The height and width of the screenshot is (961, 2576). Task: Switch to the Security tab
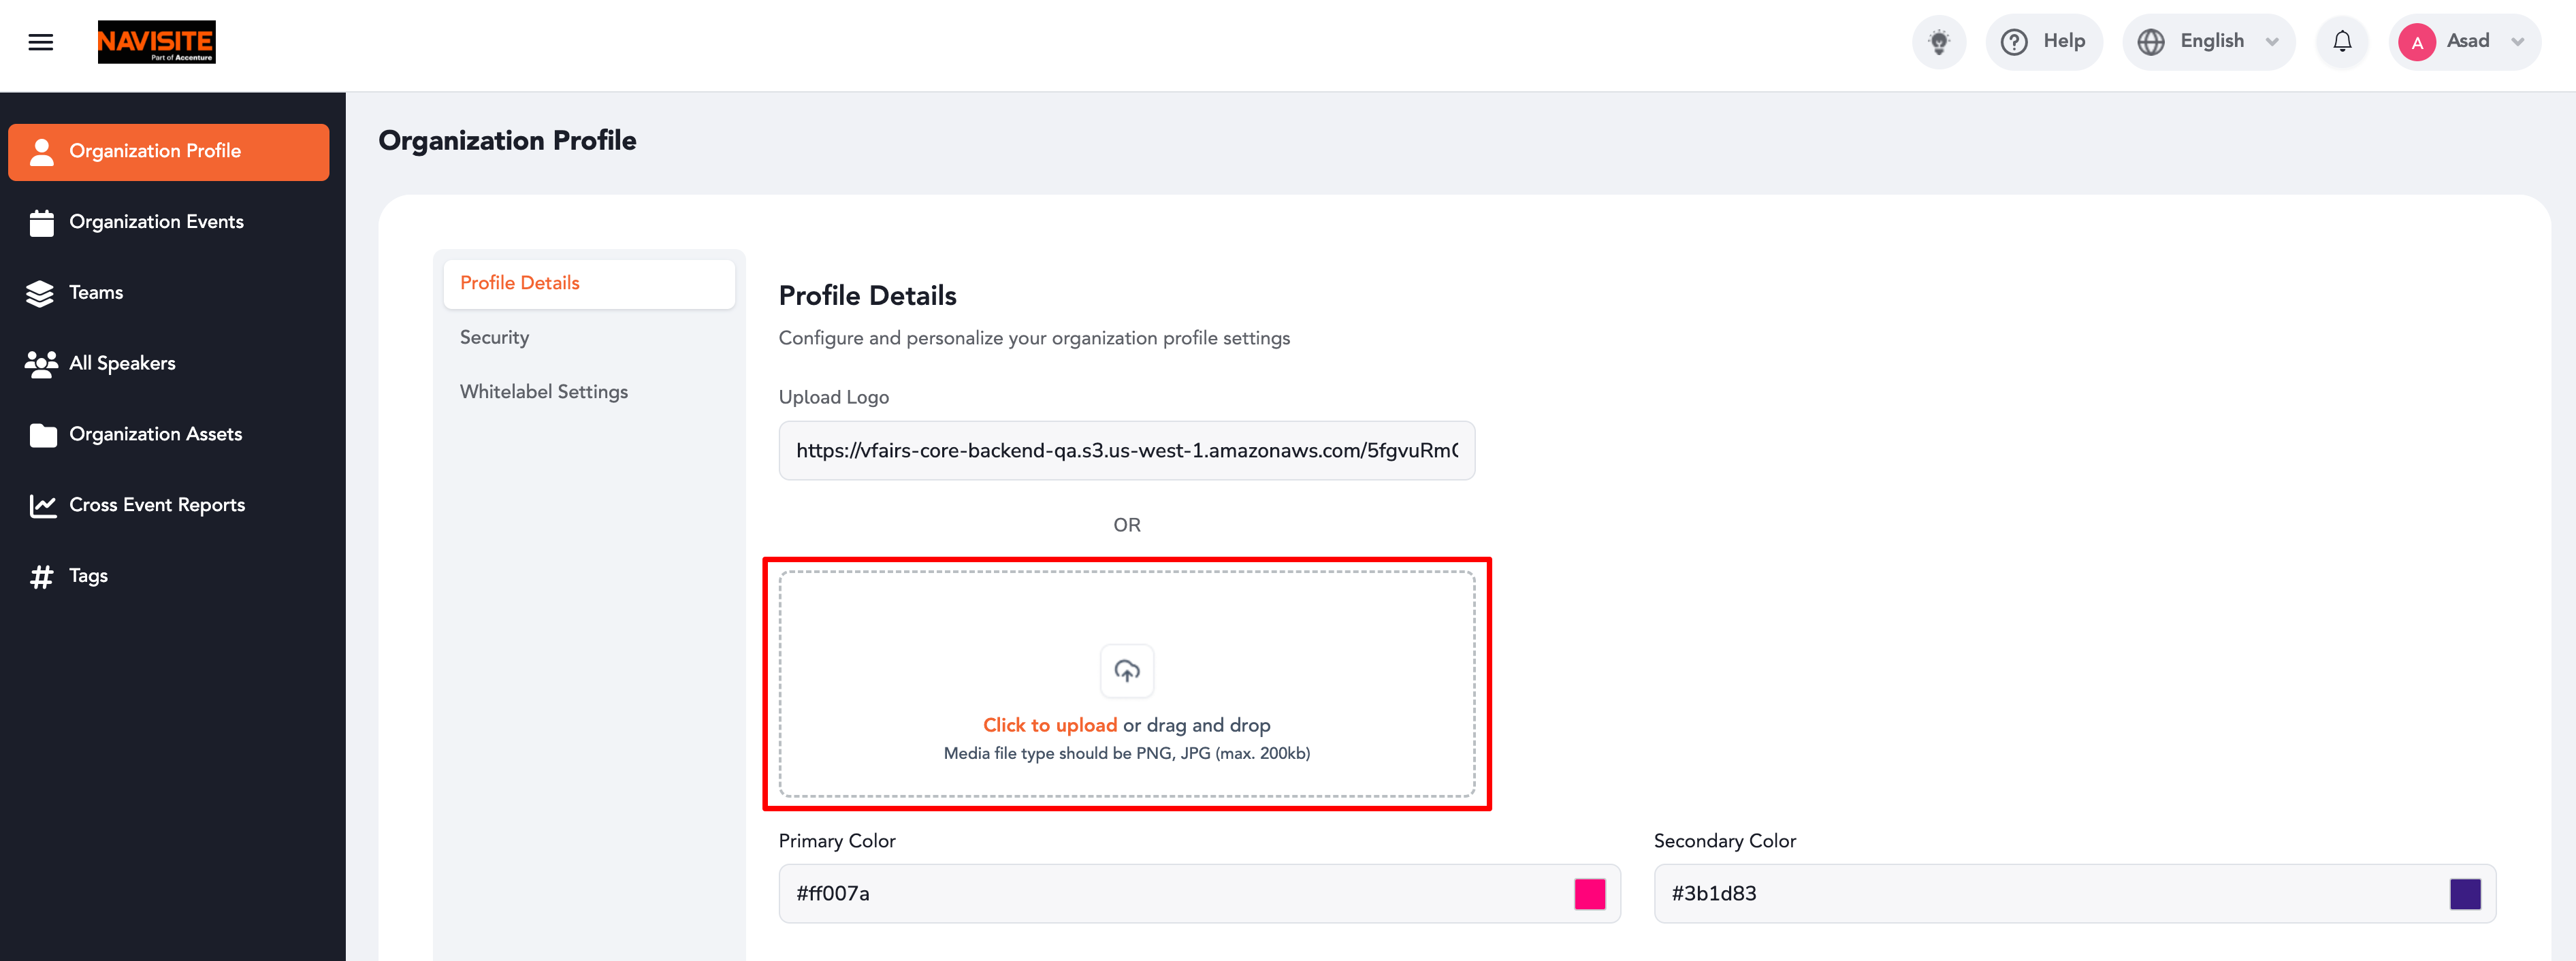[x=494, y=338]
